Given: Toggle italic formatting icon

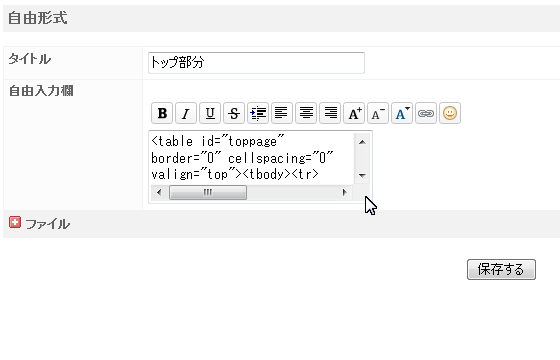Looking at the screenshot, I should click(186, 113).
